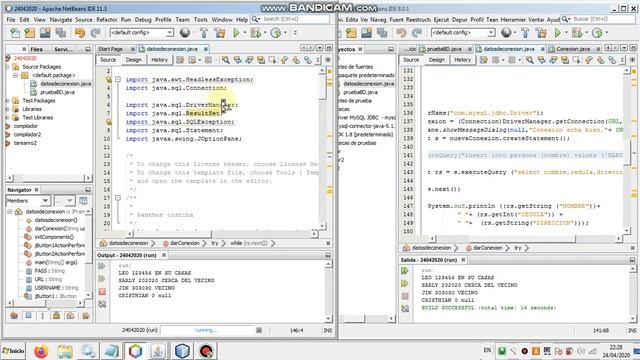Toggle Rectangular Selection in left editor toolbar
The height and width of the screenshot is (360, 640).
pyautogui.click(x=272, y=60)
